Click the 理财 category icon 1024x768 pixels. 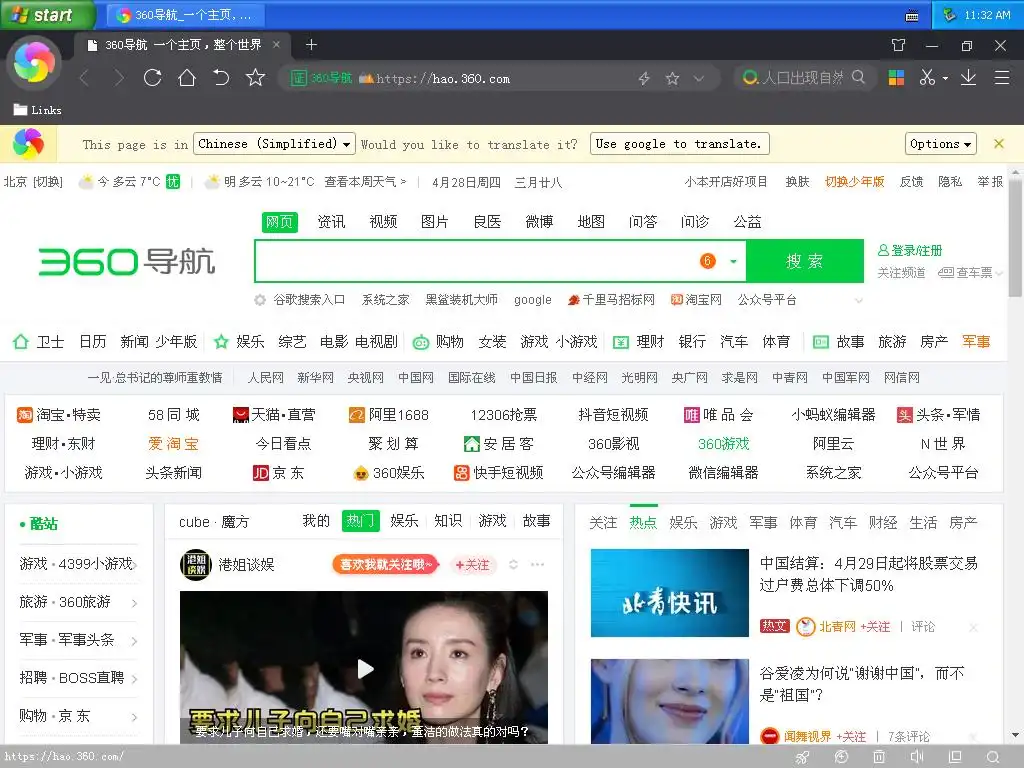point(620,342)
